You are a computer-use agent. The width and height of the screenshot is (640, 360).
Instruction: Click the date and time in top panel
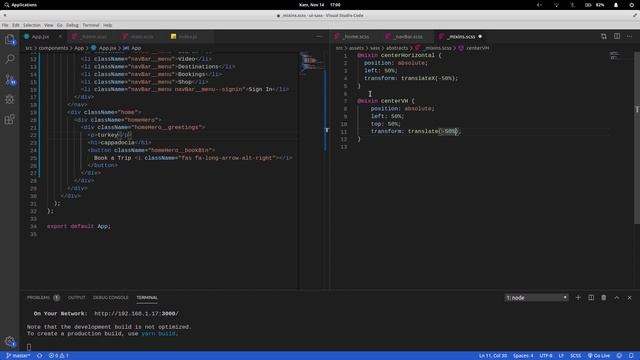320,5
